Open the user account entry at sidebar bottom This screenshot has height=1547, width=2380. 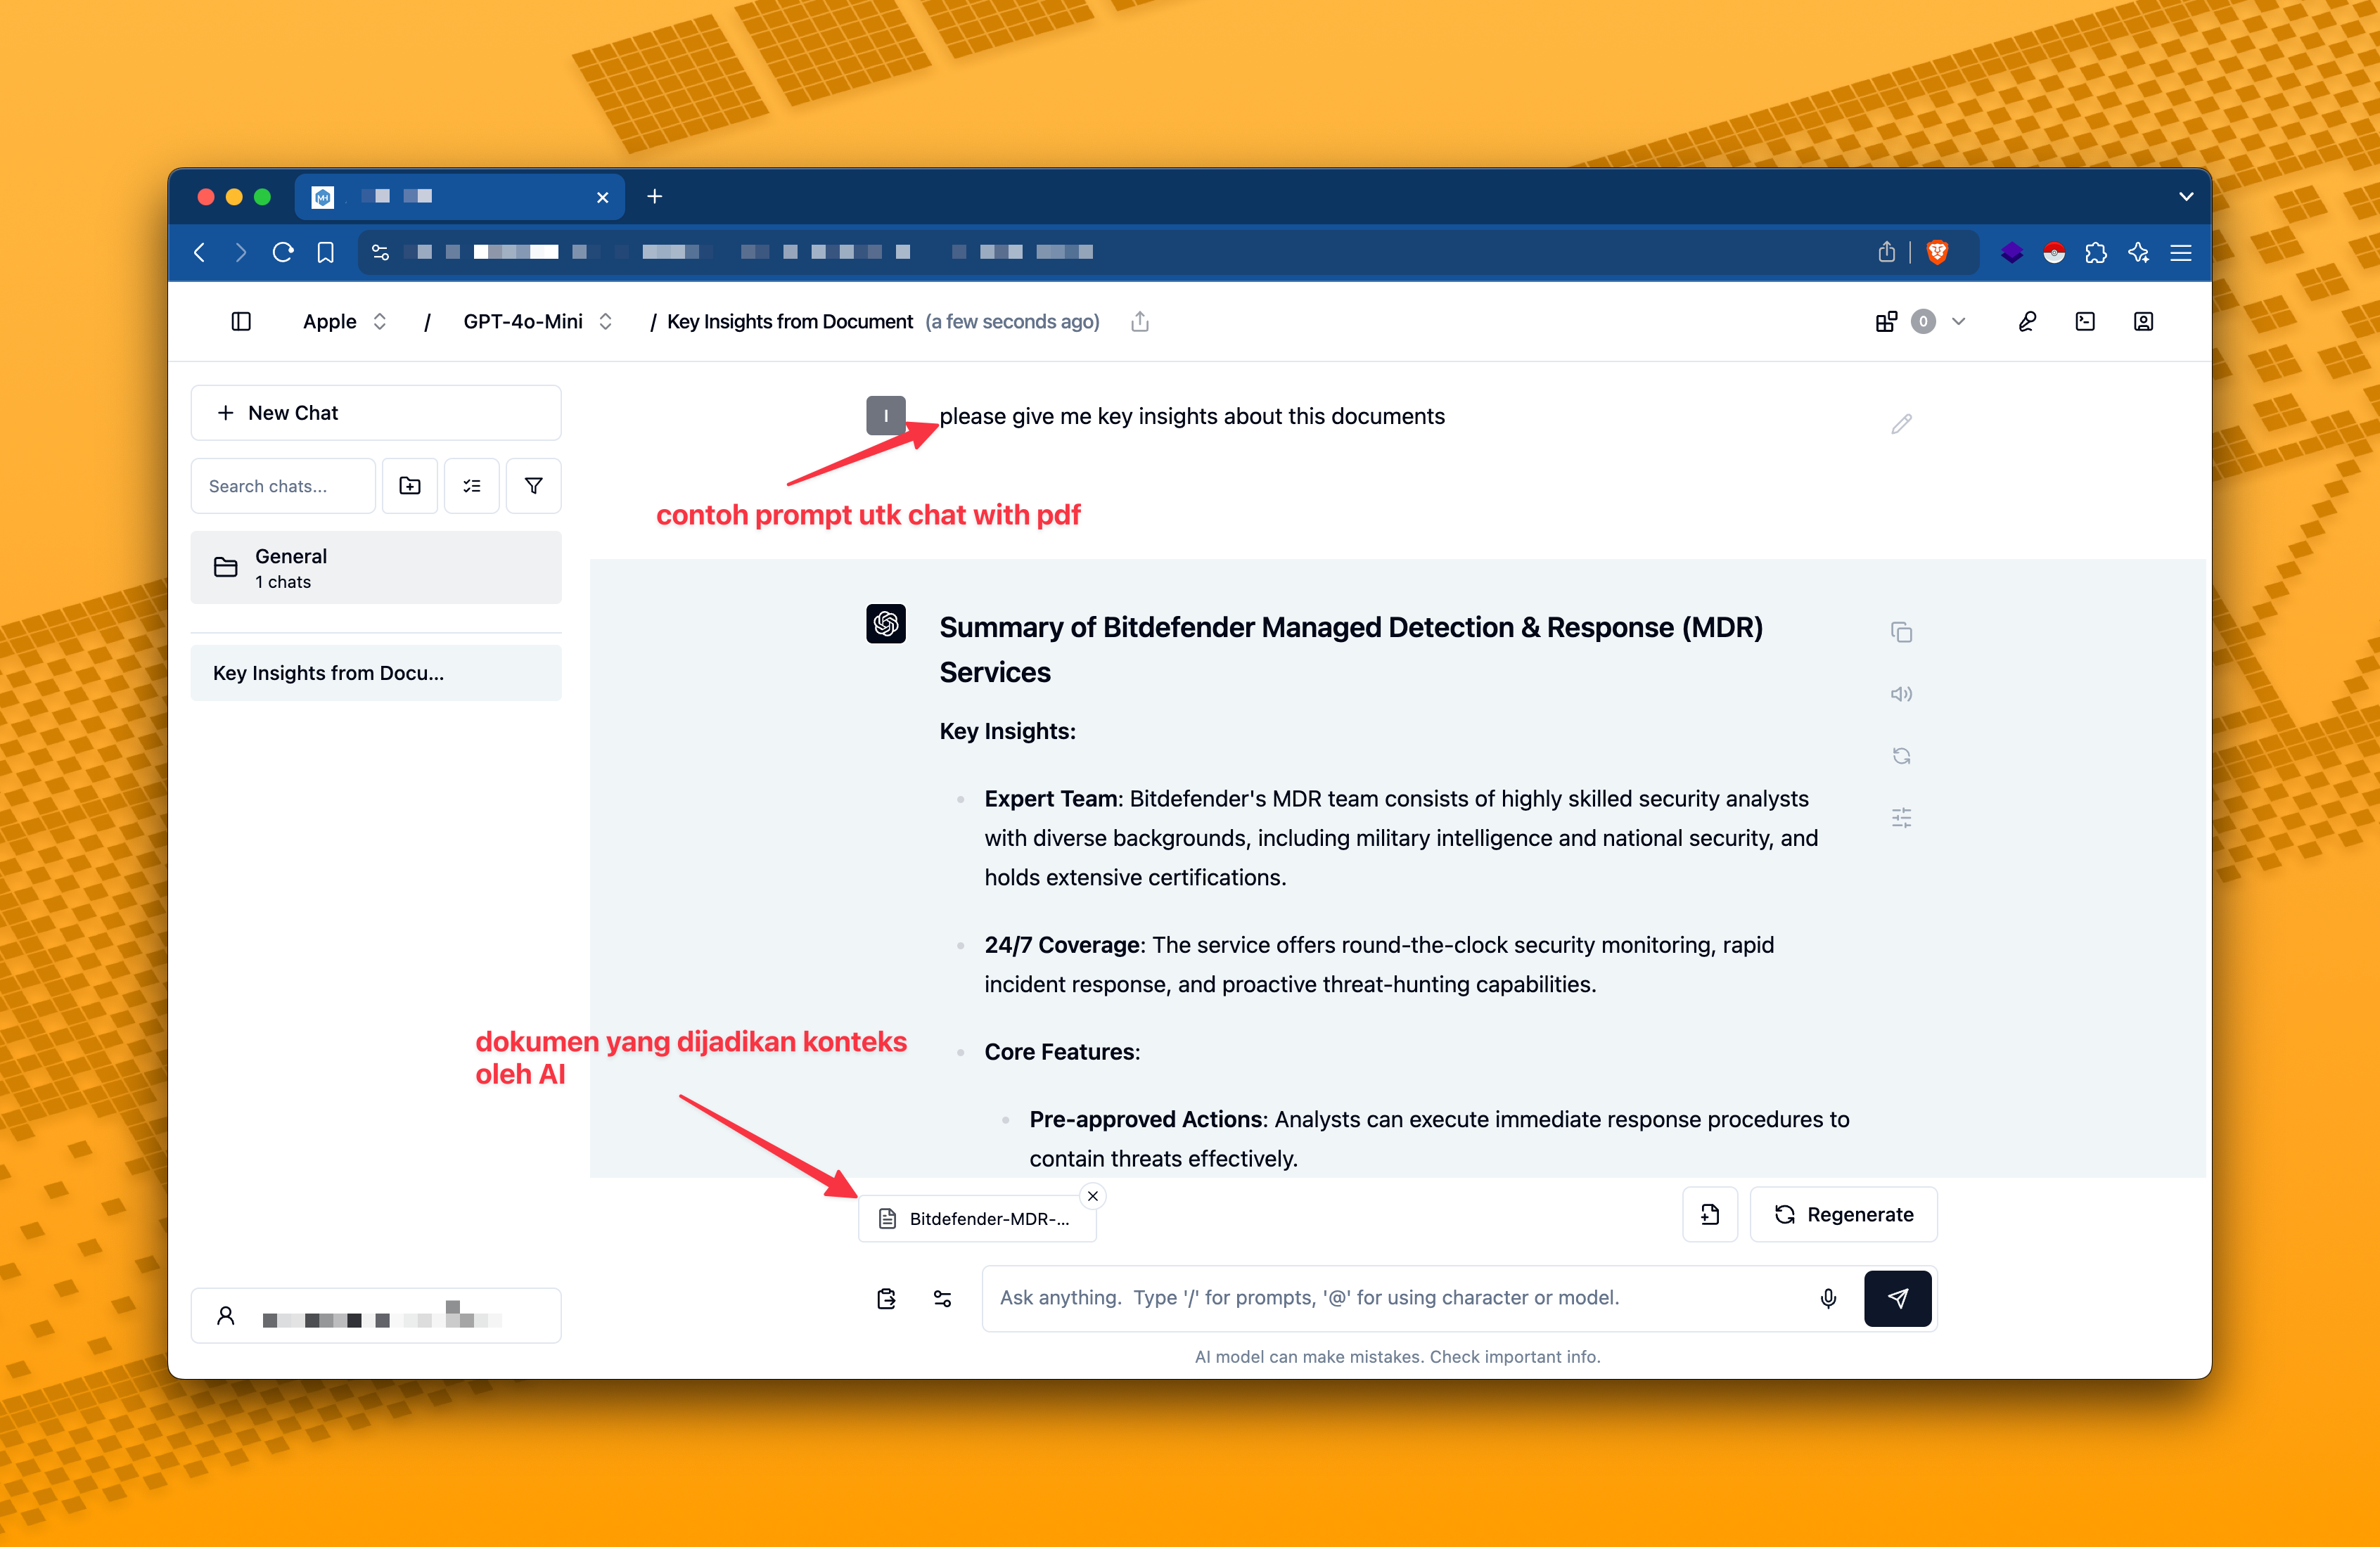click(x=376, y=1315)
